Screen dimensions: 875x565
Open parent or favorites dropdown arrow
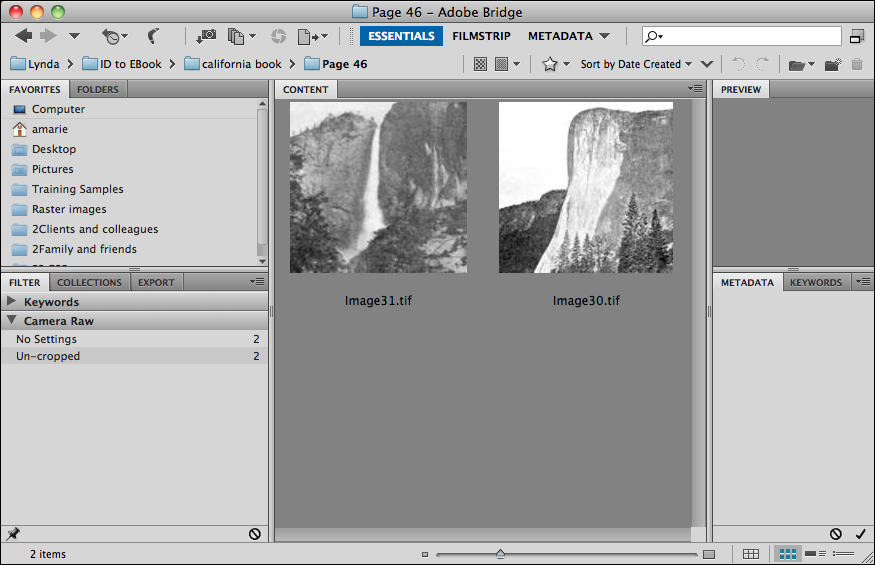(74, 36)
